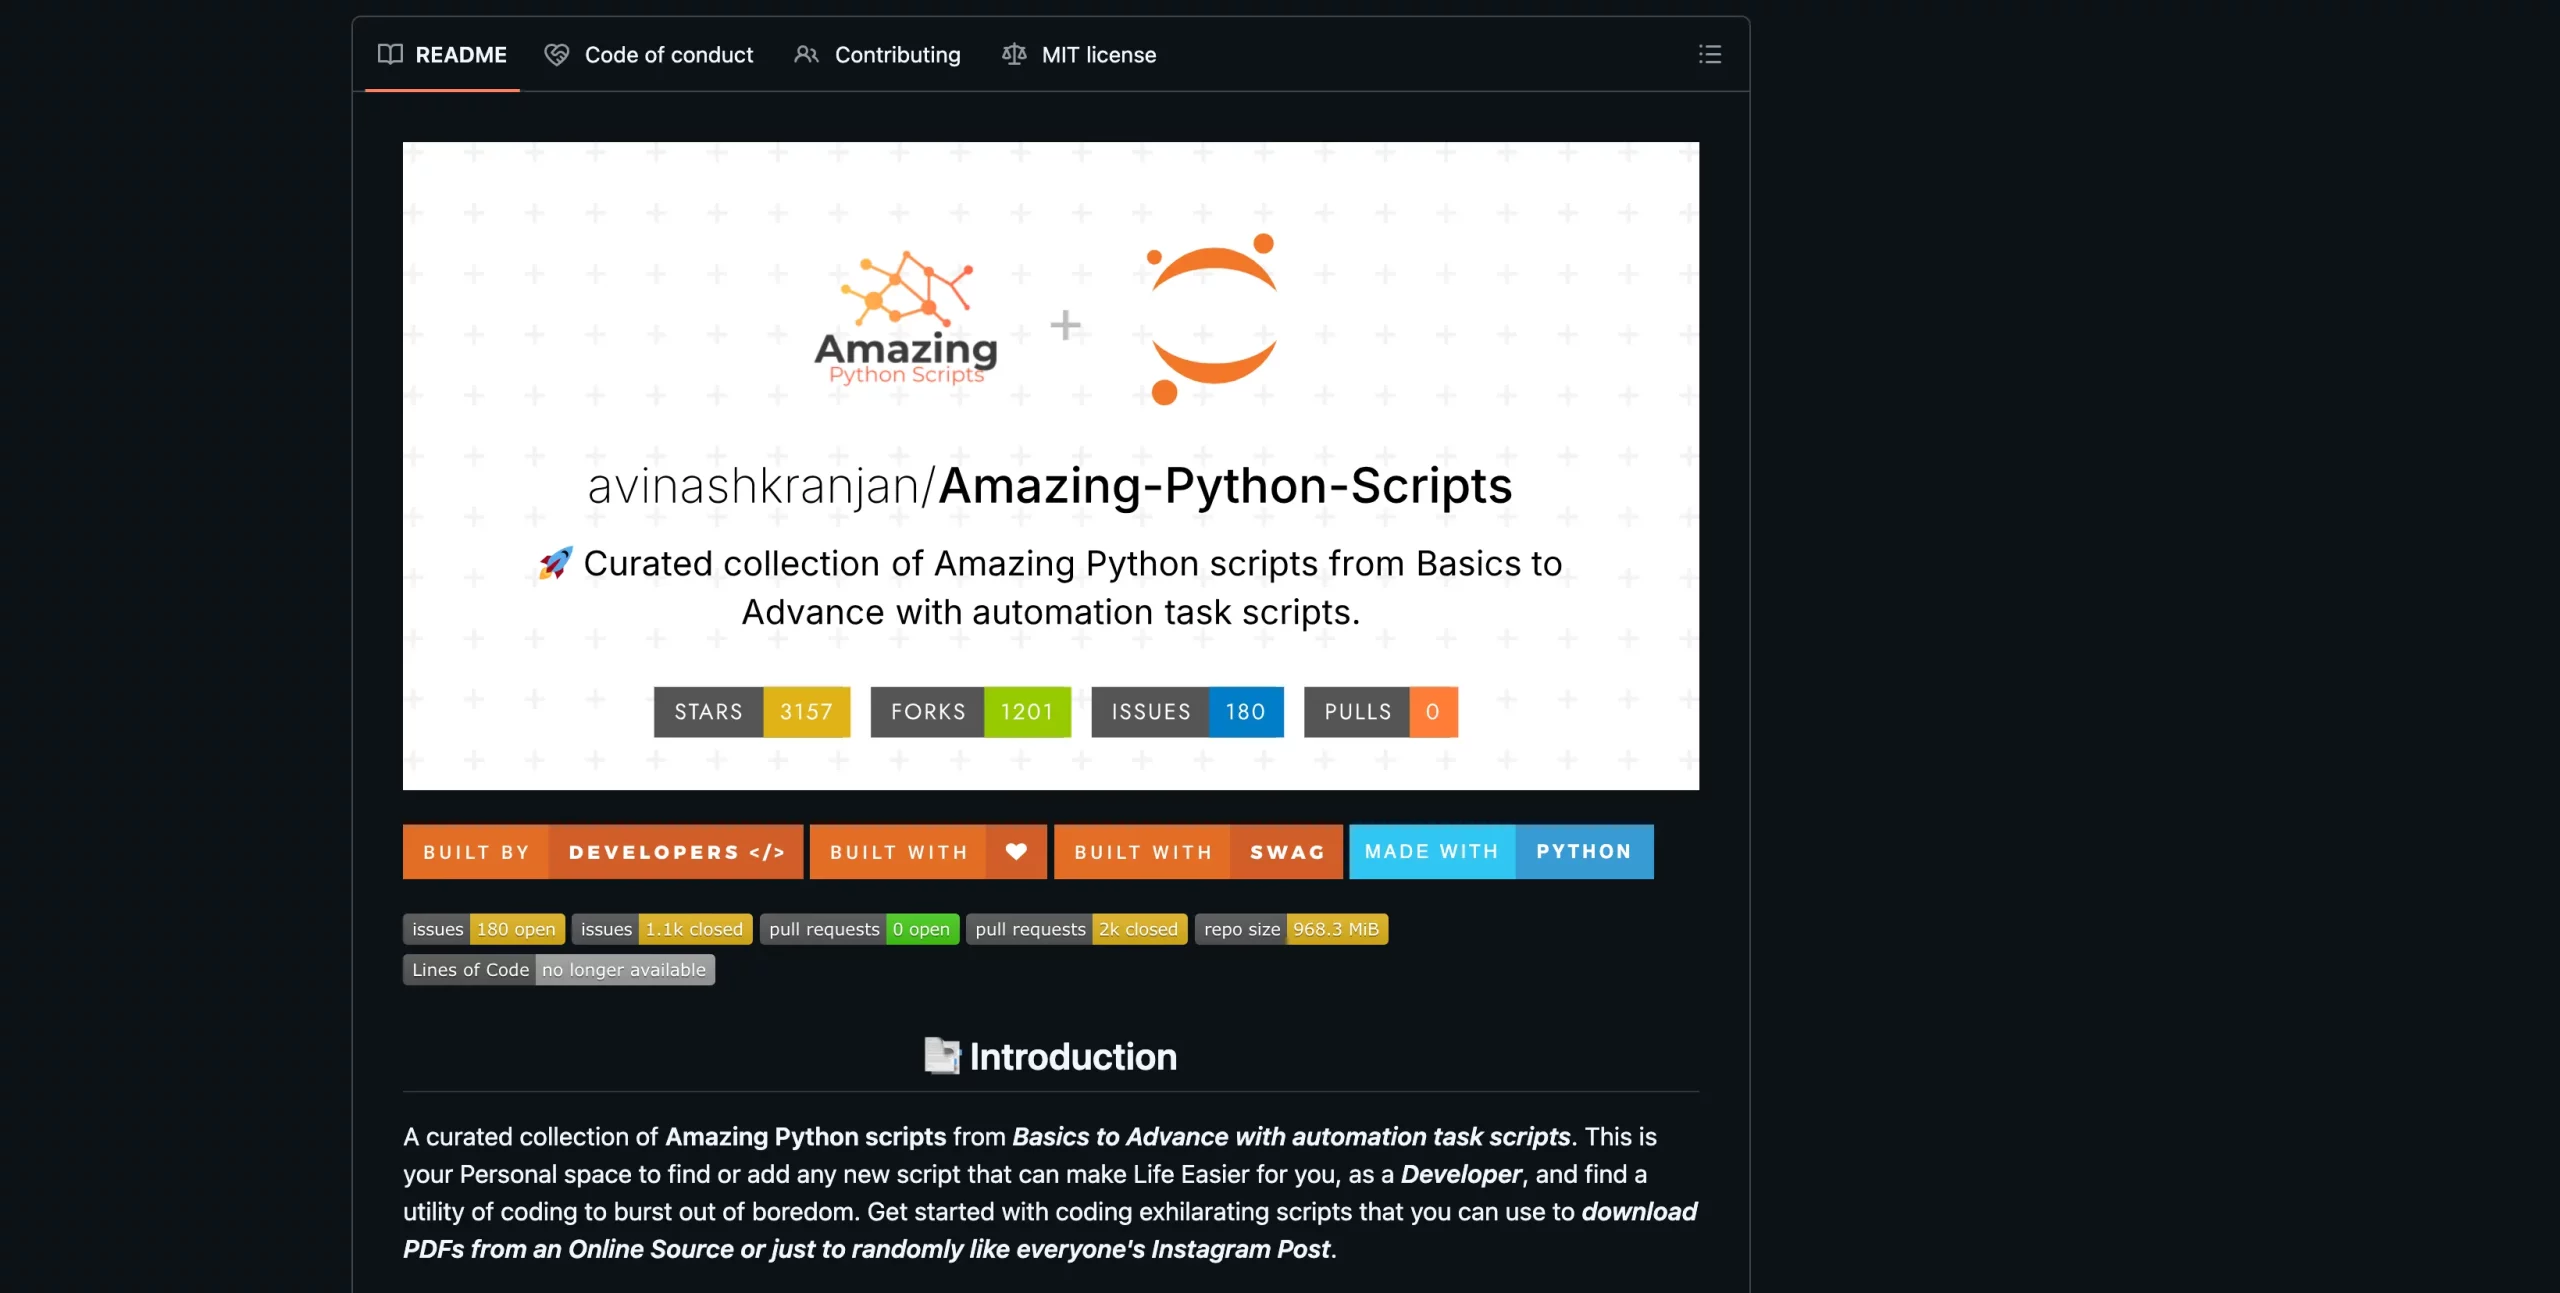Viewport: 2560px width, 1293px height.
Task: Click the Lines of Code badge
Action: click(x=559, y=969)
